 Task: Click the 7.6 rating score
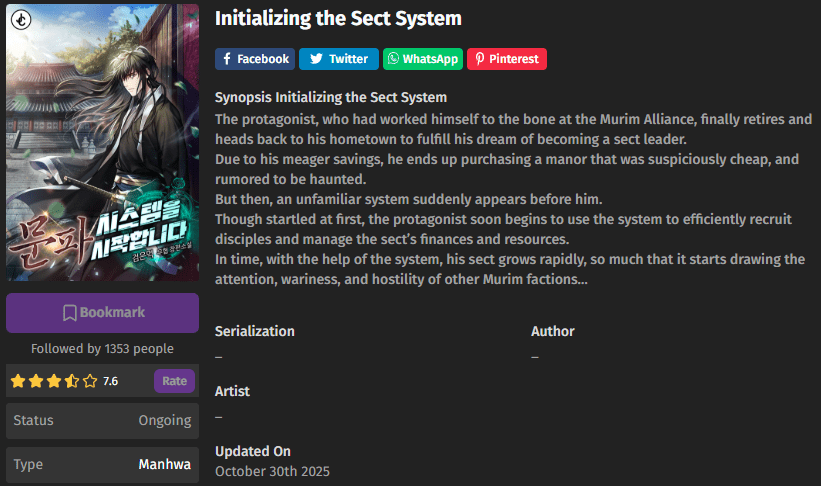coord(110,381)
